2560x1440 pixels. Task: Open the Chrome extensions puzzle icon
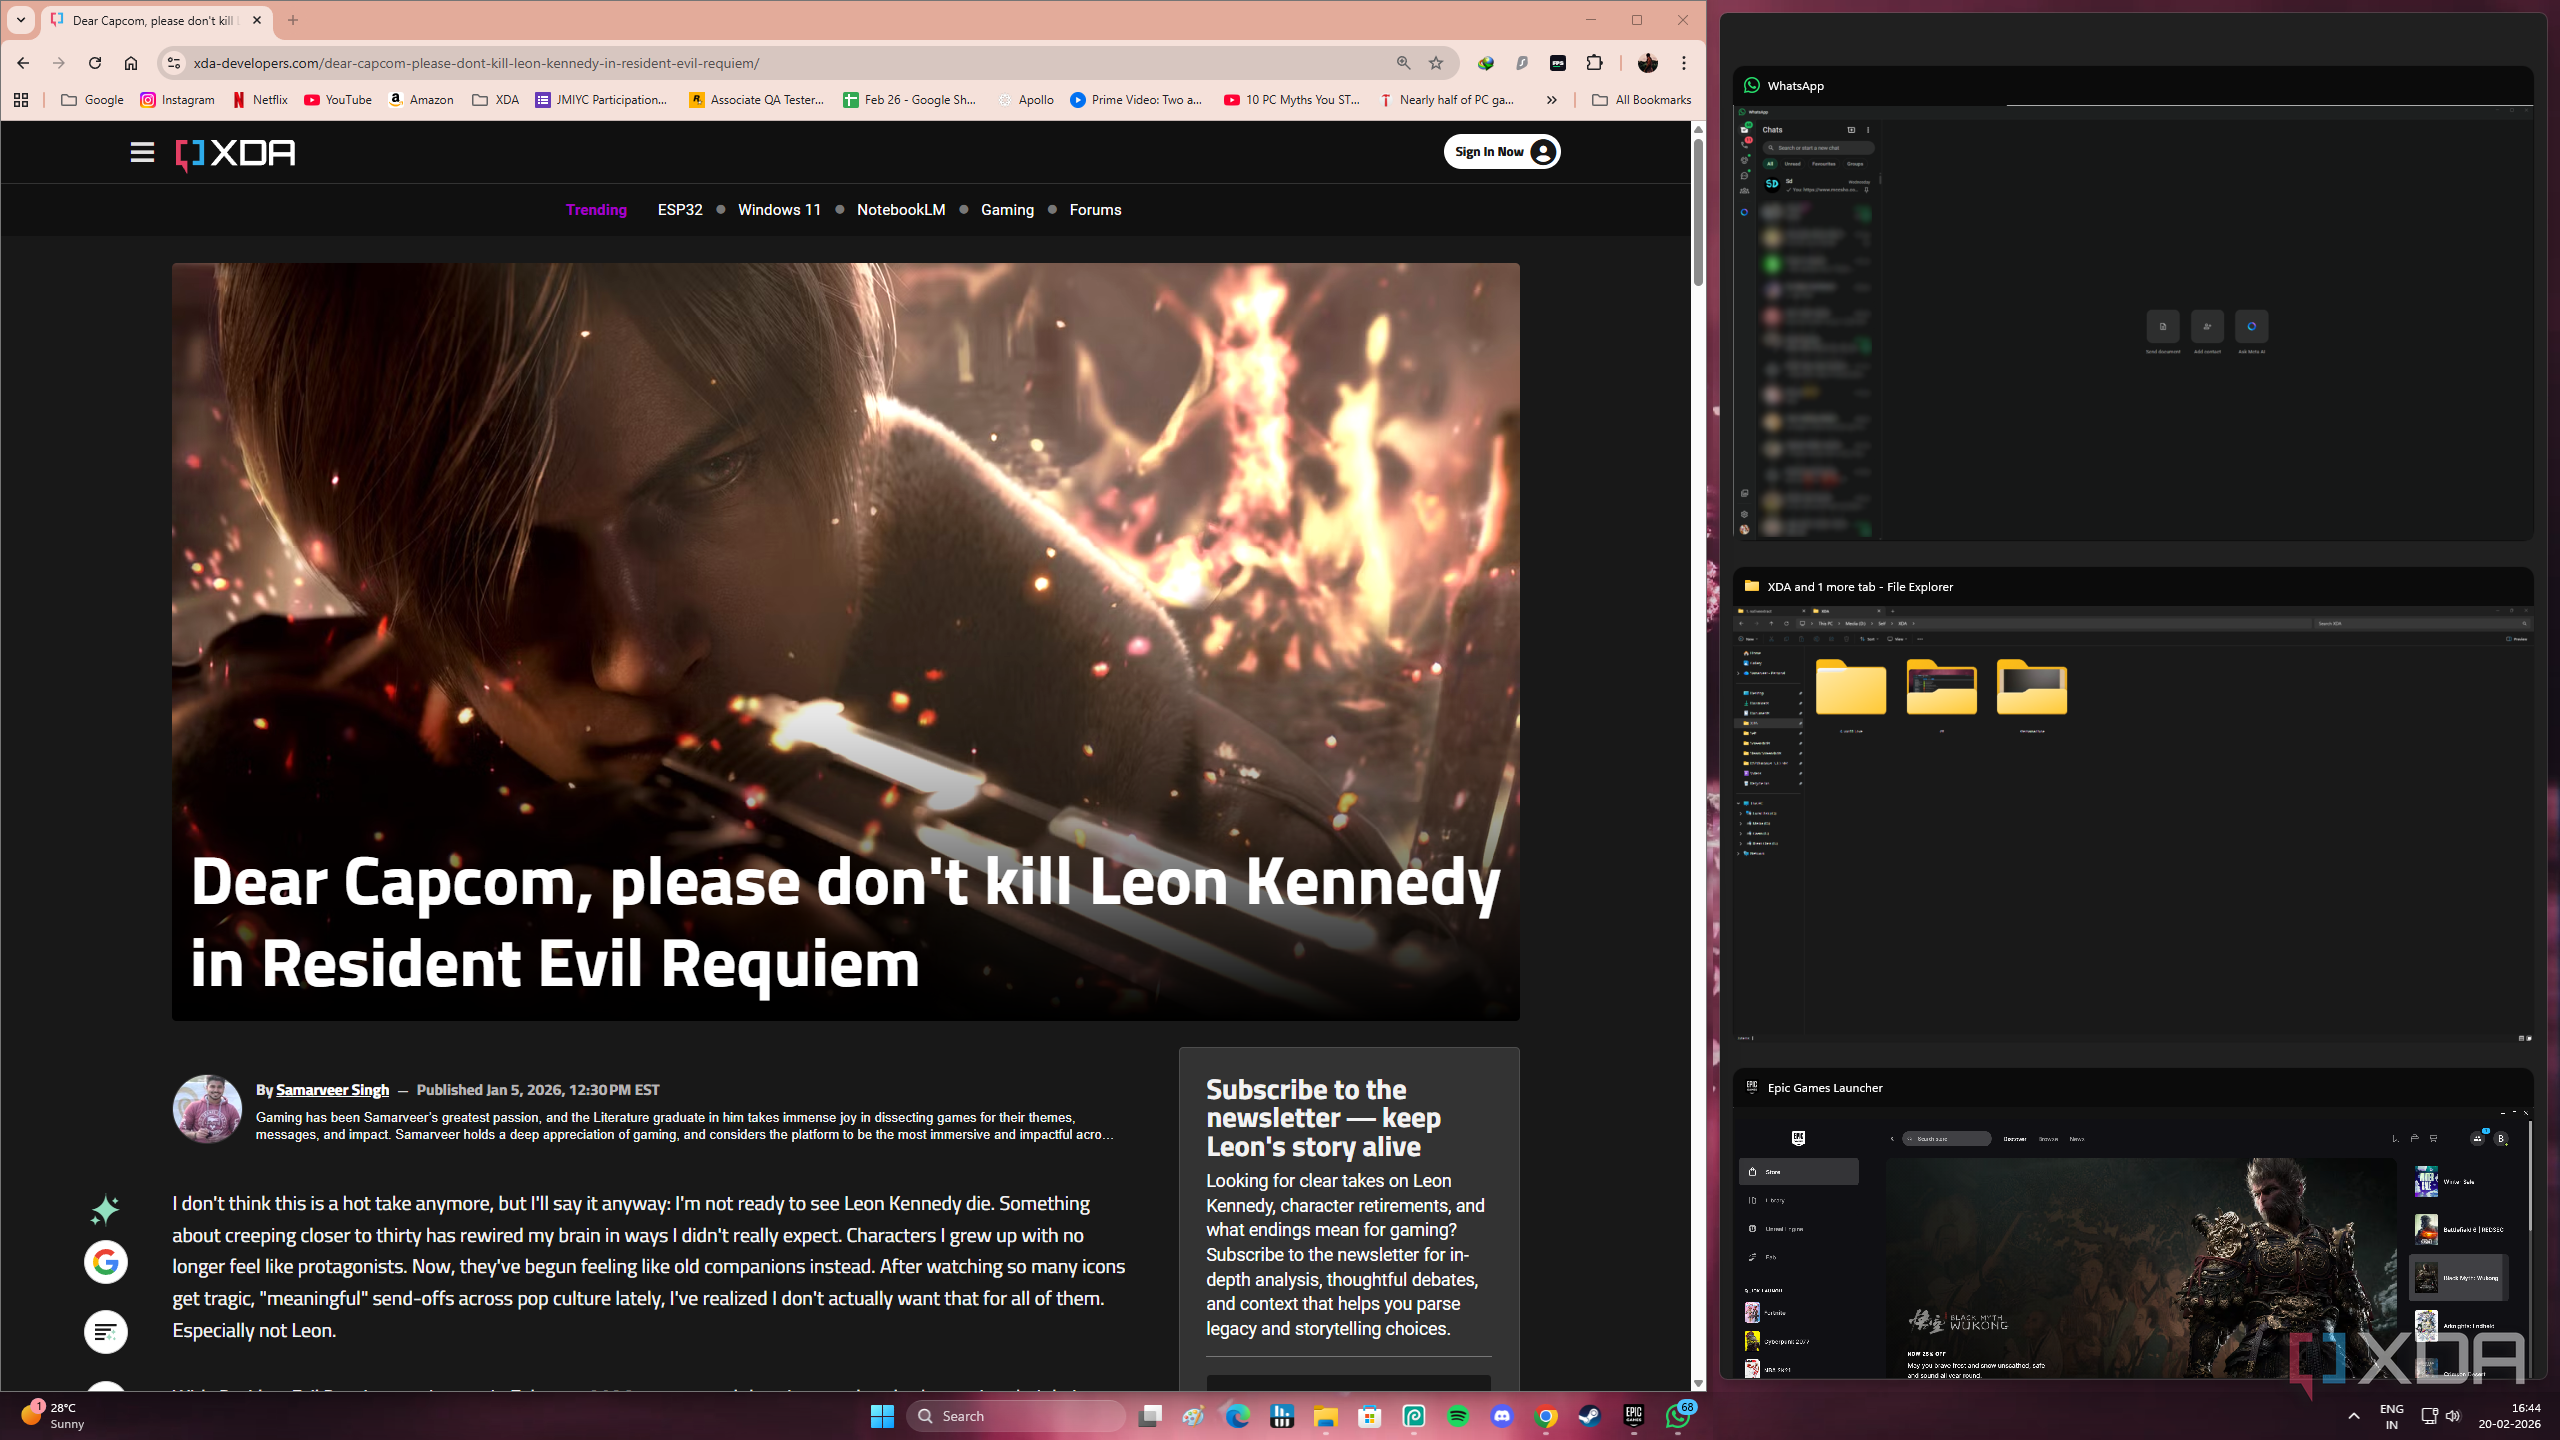[1595, 63]
